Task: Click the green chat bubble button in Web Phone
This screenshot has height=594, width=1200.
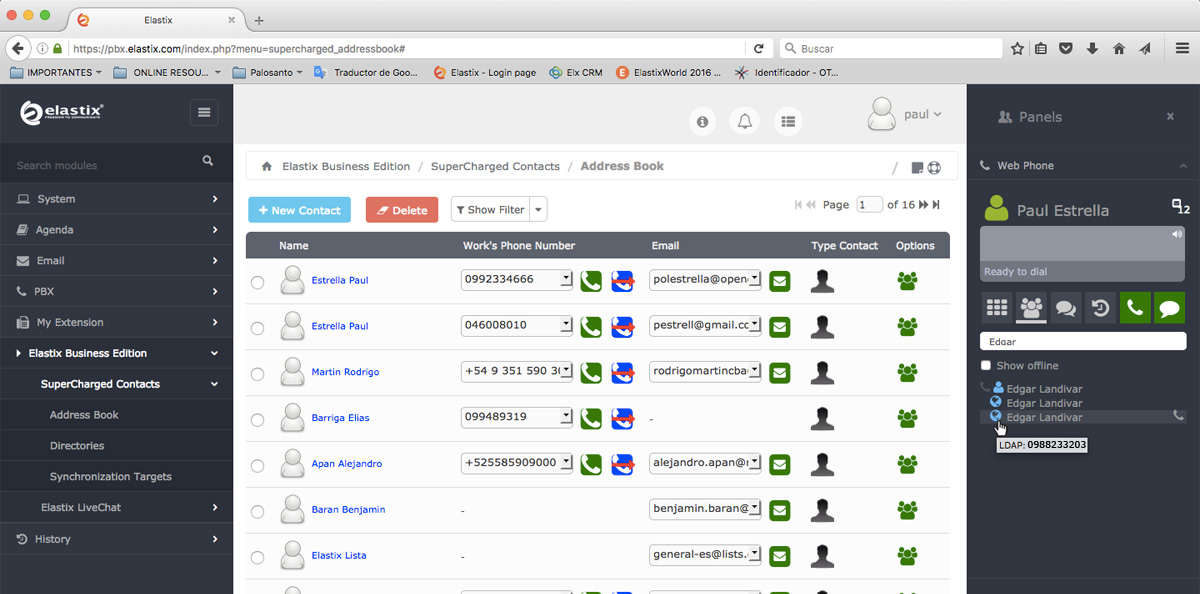Action: click(x=1169, y=308)
